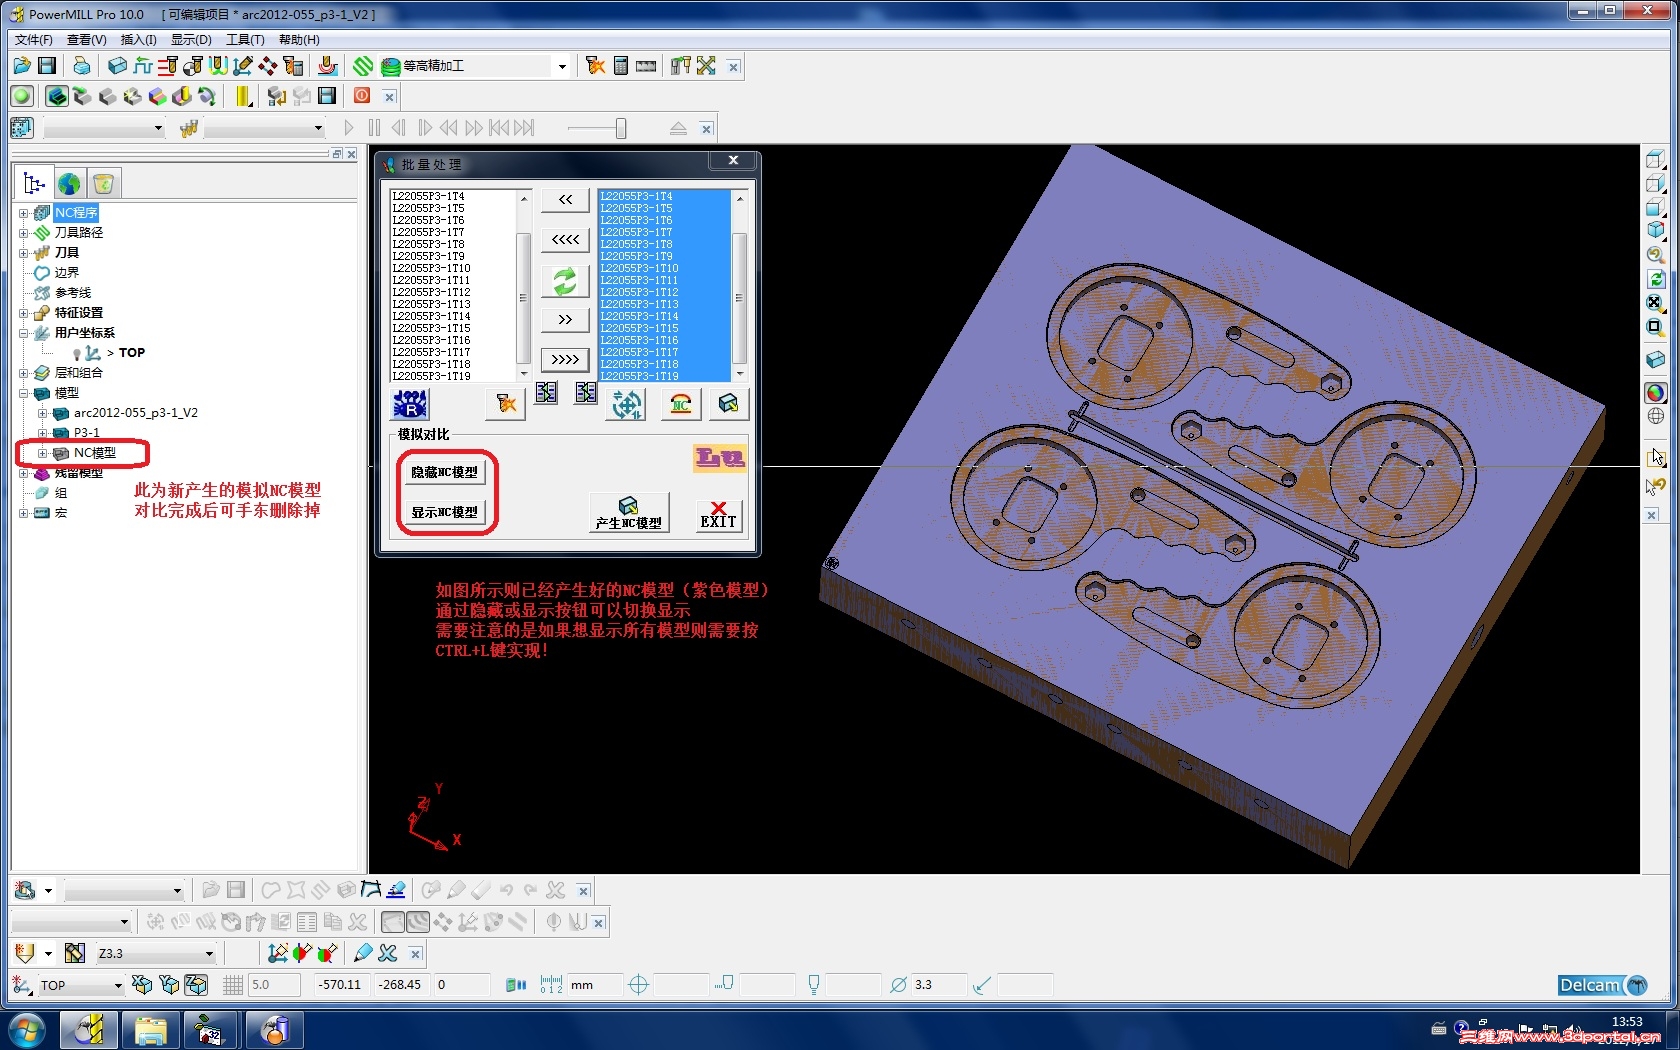Click the >>>> move-all-right button
The image size is (1680, 1050).
[565, 359]
